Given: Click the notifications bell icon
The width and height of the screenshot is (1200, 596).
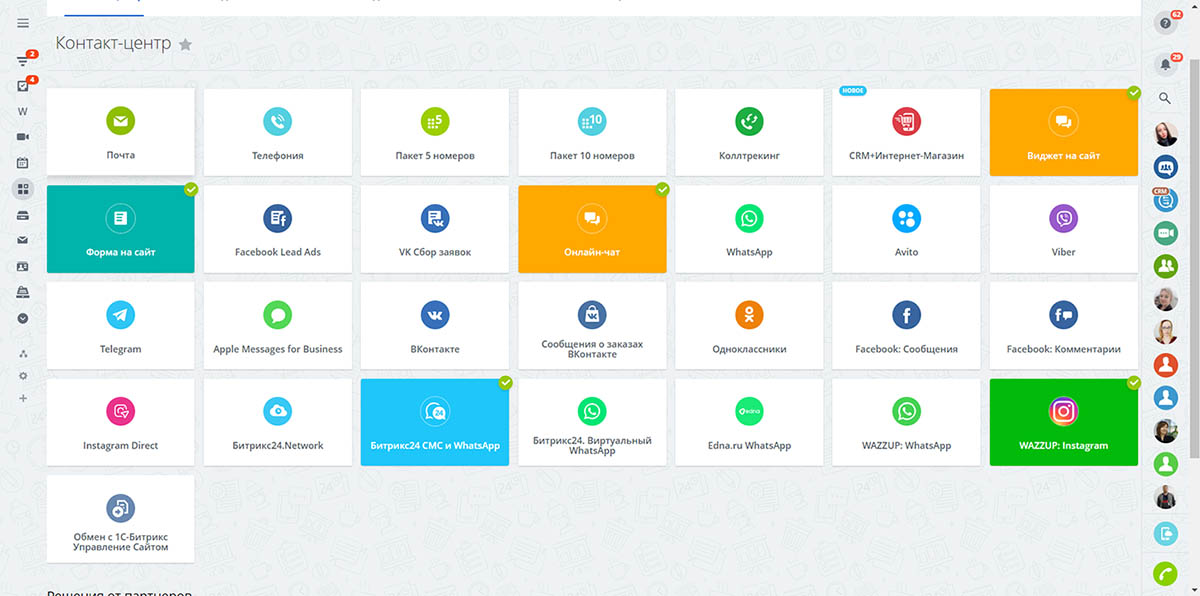Looking at the screenshot, I should (1165, 65).
